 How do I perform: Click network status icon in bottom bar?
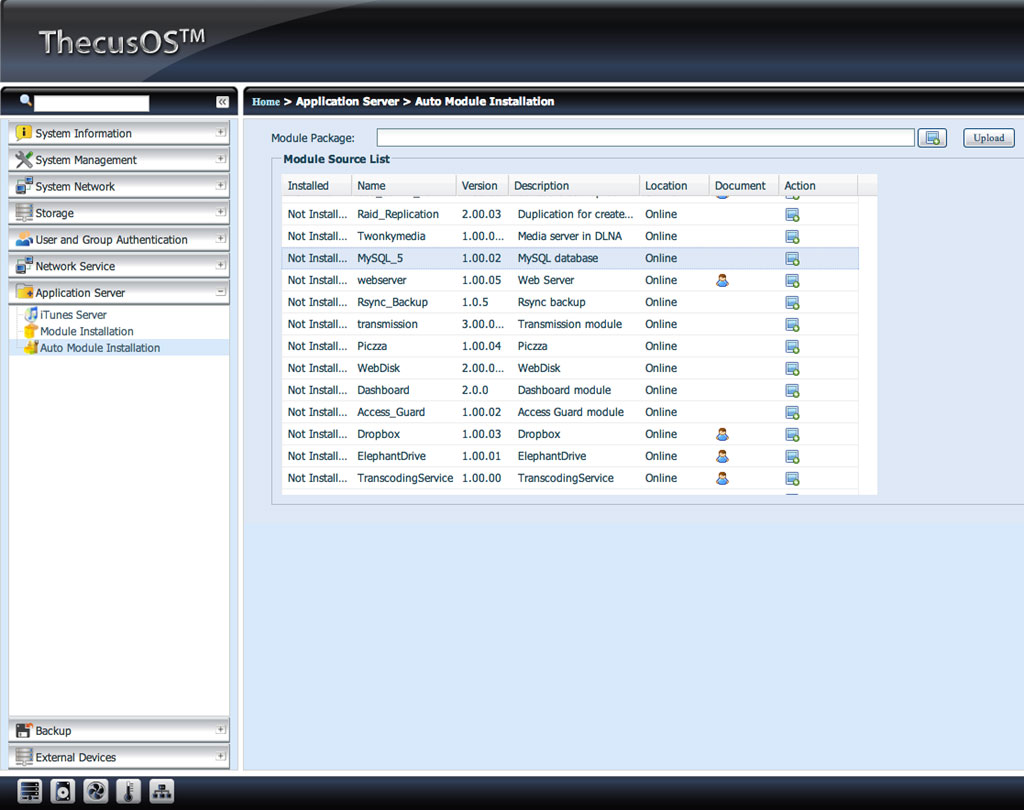(x=161, y=792)
